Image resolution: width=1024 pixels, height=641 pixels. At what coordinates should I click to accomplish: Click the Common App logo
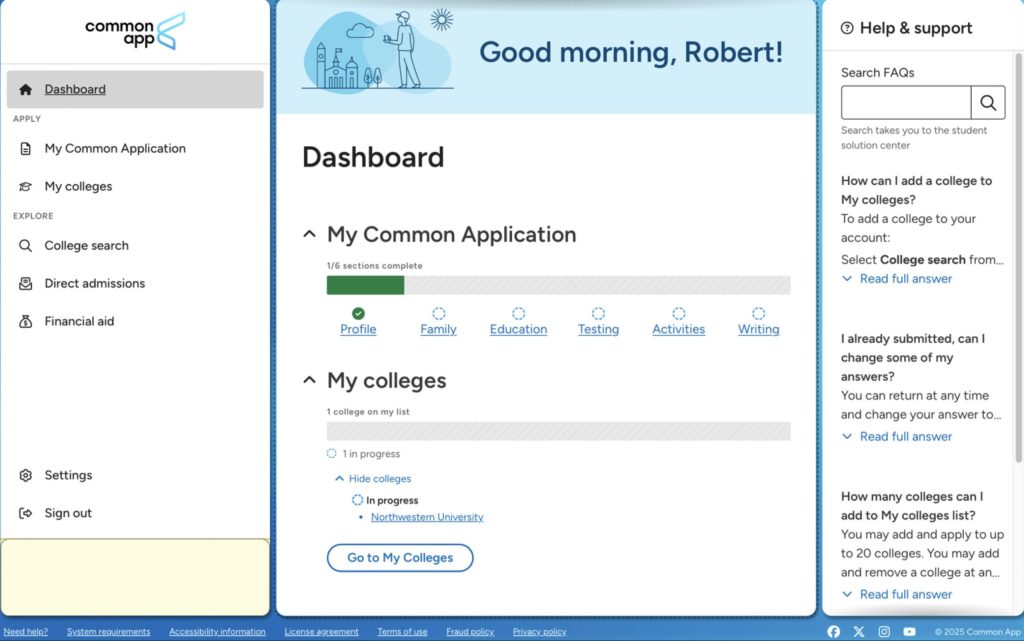[x=135, y=31]
